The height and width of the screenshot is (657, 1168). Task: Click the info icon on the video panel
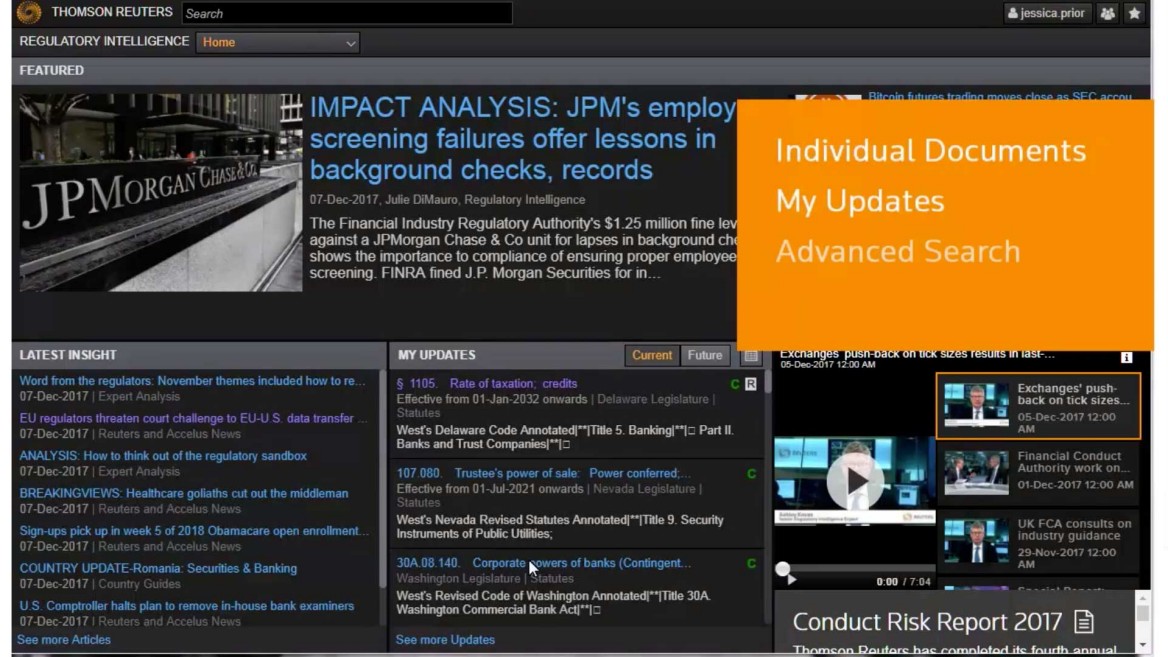(1127, 356)
